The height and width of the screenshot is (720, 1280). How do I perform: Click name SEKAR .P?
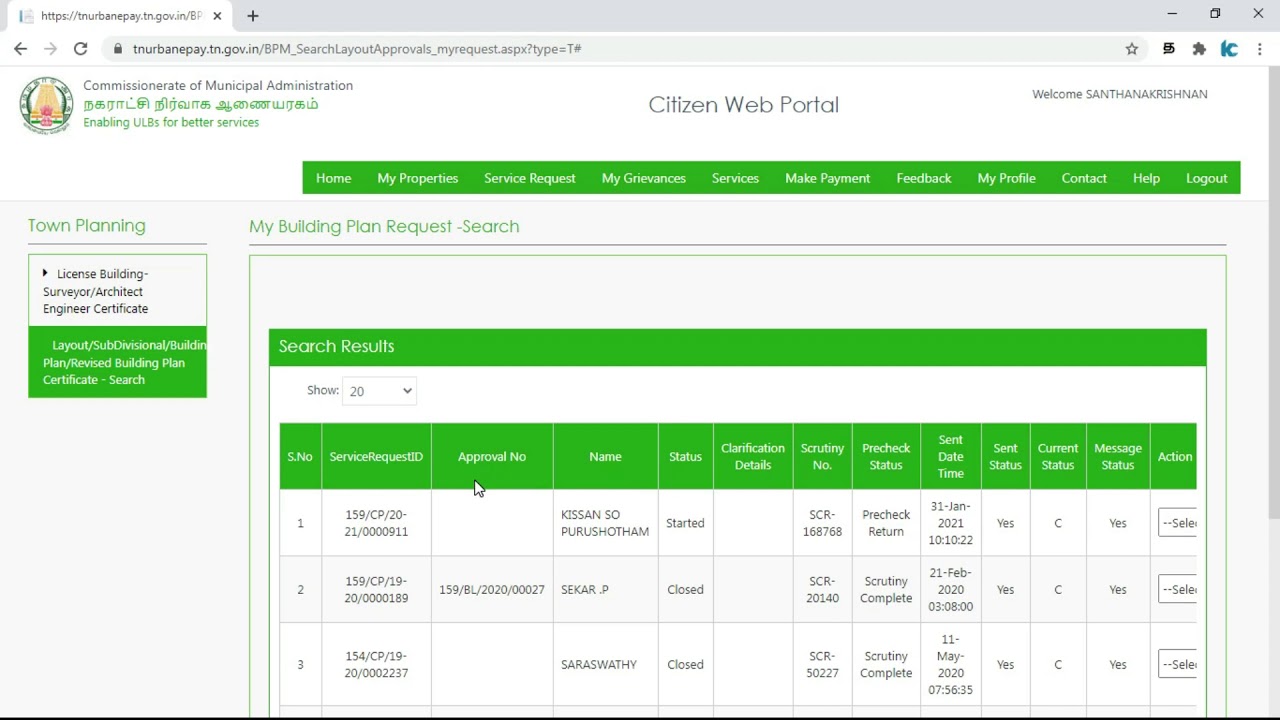point(585,589)
